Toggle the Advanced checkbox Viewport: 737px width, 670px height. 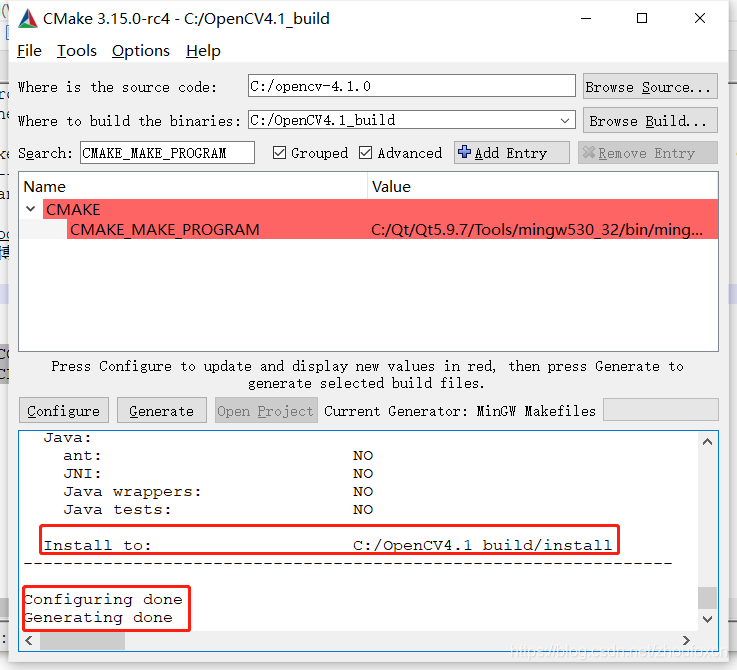[x=365, y=153]
